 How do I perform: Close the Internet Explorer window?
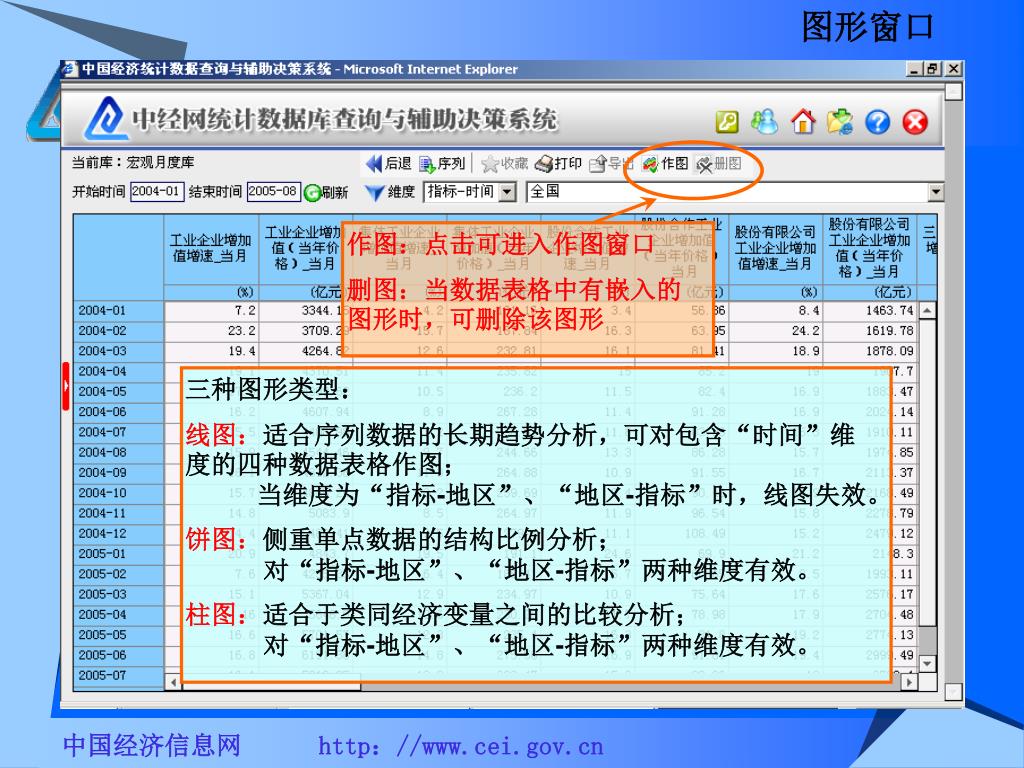tap(953, 69)
